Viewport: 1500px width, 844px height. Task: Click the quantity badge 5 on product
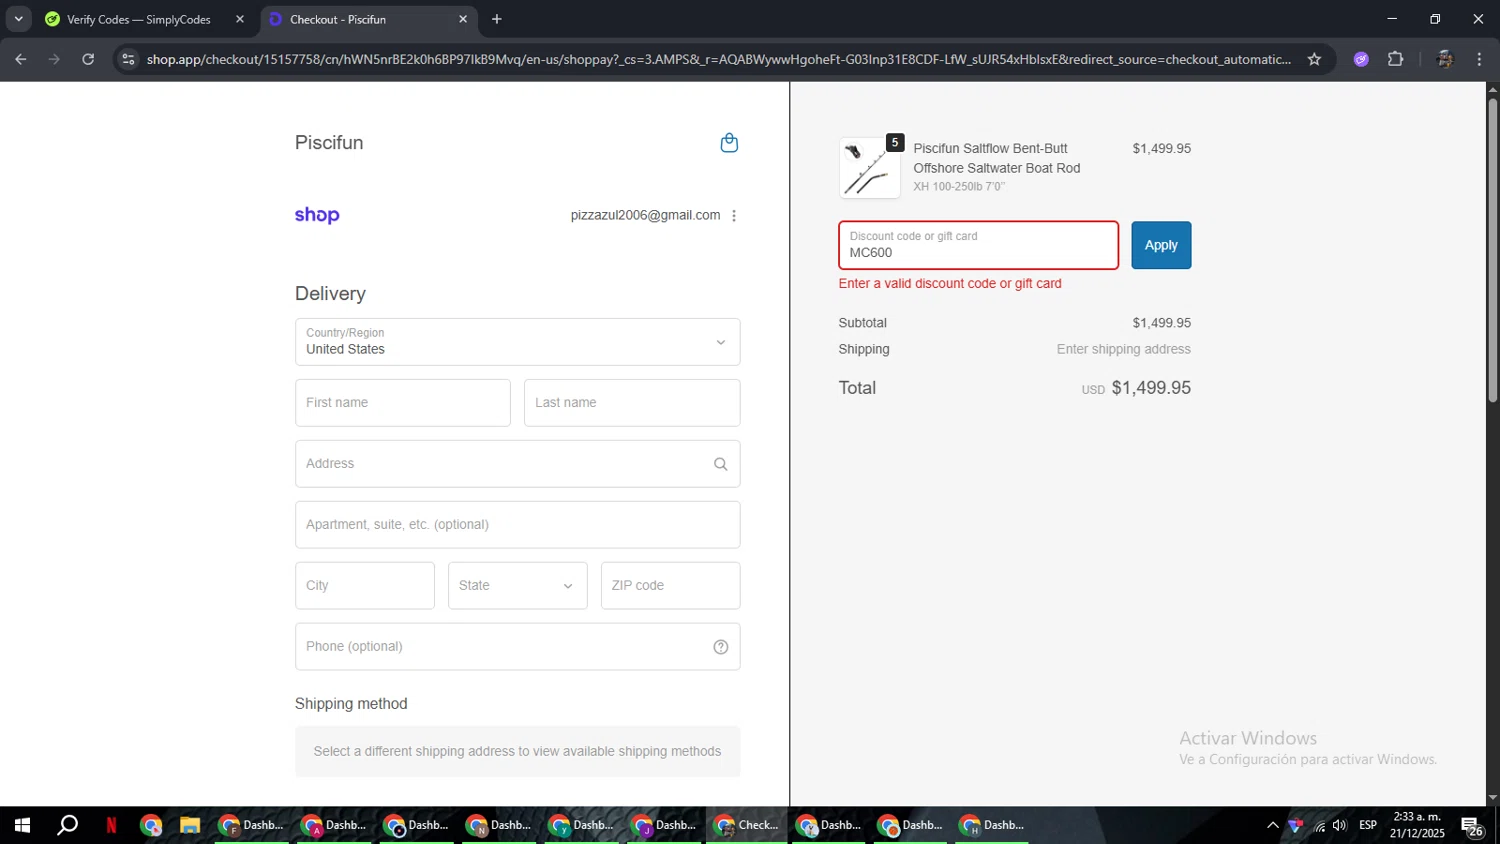tap(895, 143)
